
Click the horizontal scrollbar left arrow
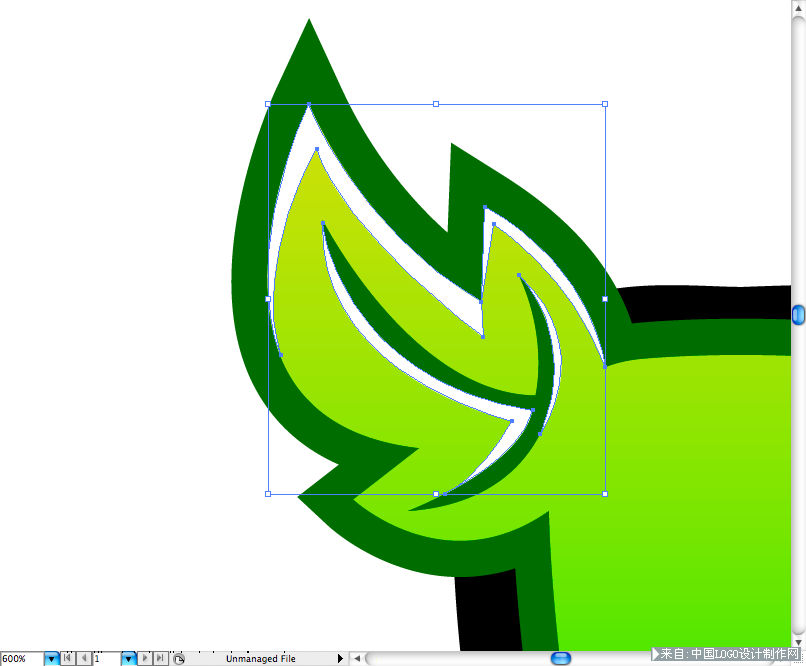pos(357,658)
